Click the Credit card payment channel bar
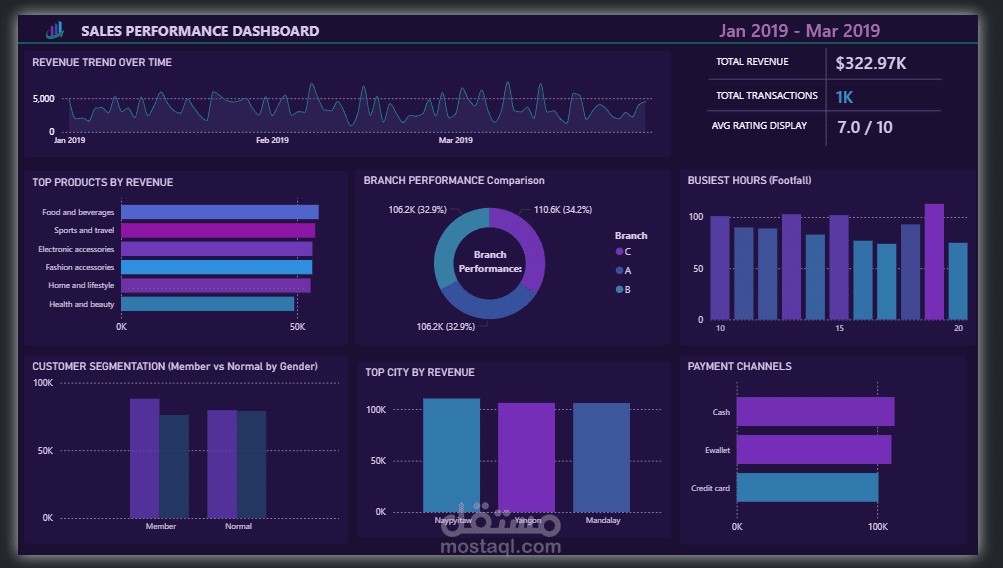The image size is (1003, 568). [807, 487]
